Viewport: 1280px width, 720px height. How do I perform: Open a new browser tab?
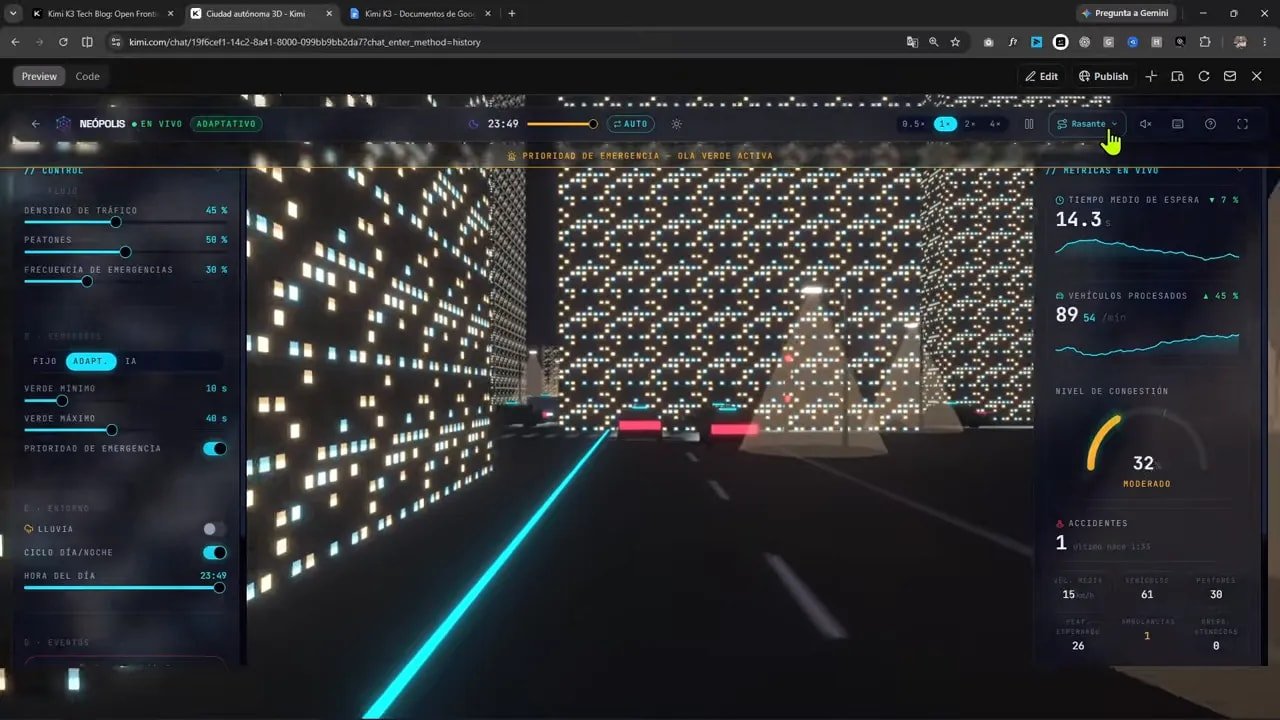(x=512, y=13)
